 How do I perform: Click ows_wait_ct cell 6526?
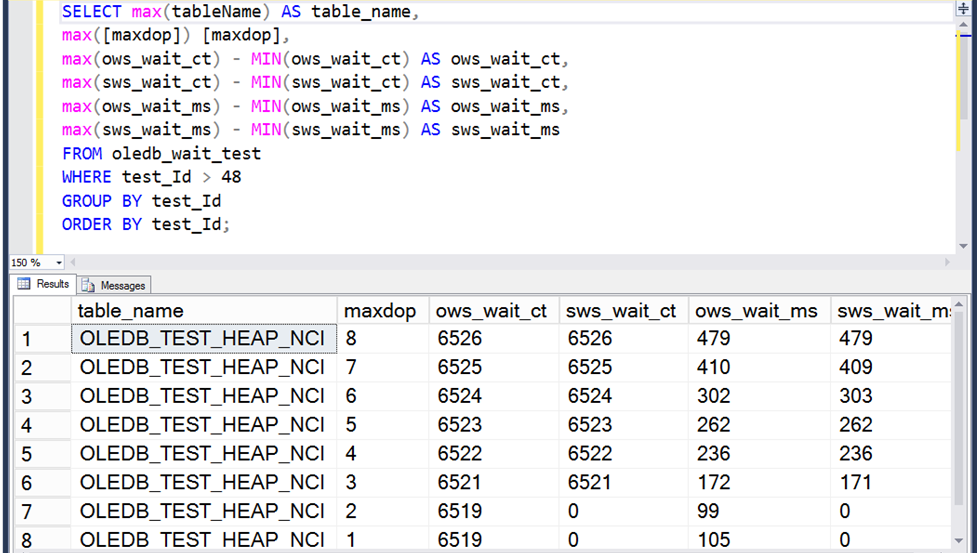pos(493,338)
